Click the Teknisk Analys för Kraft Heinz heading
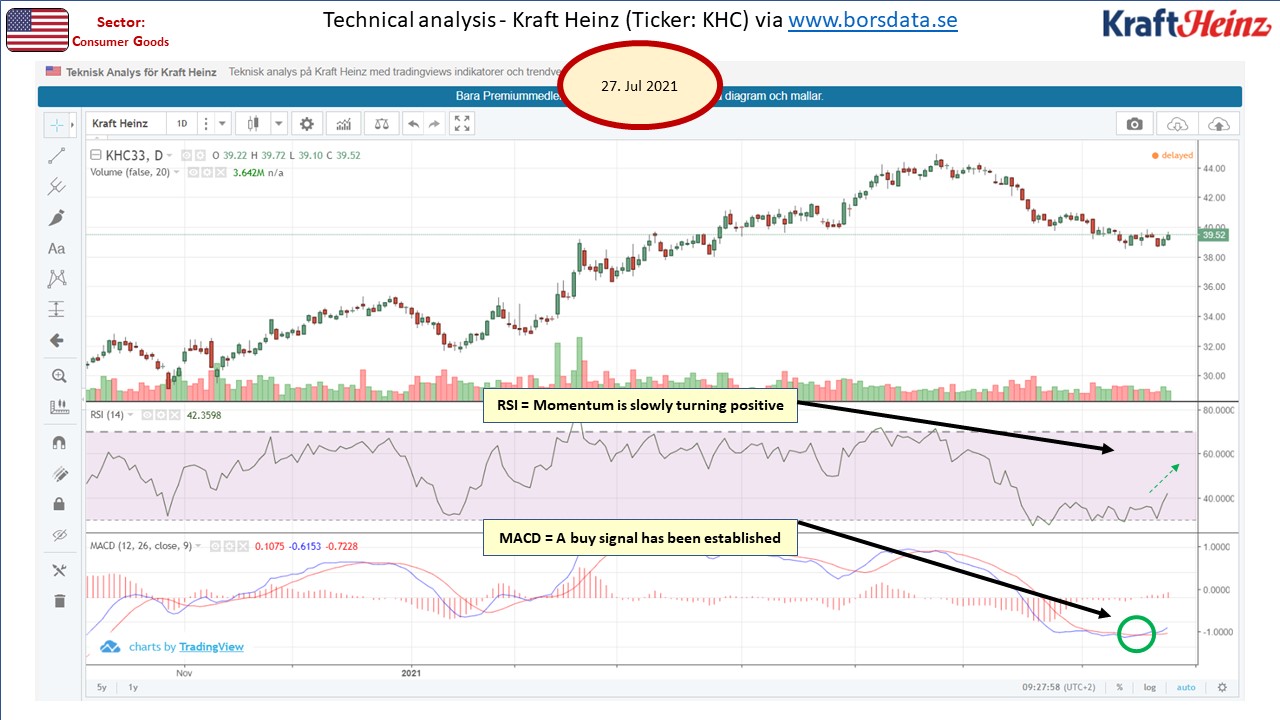The width and height of the screenshot is (1280, 720). pos(141,71)
